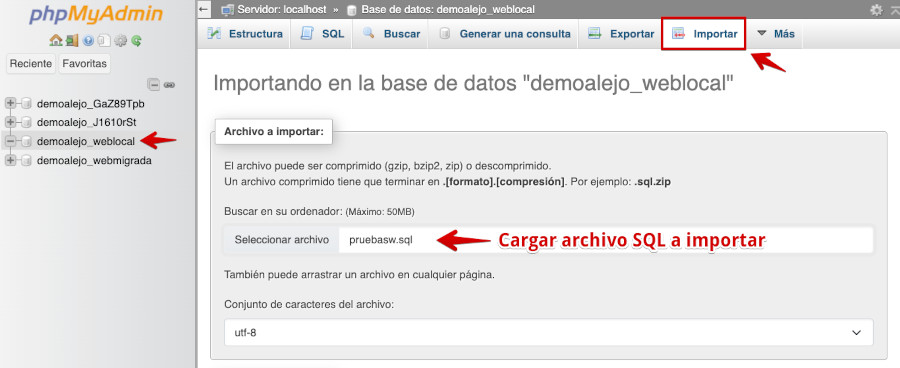This screenshot has height=368, width=900.
Task: Open the SQL documentation page icon
Action: tap(103, 40)
